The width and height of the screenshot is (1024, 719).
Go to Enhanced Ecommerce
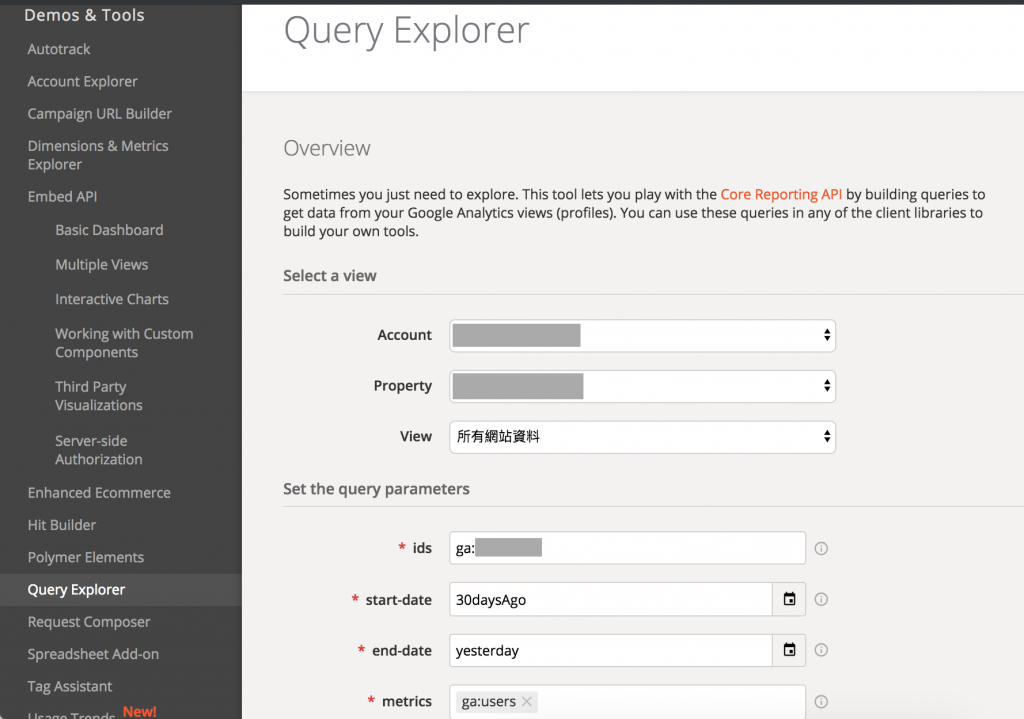point(99,493)
